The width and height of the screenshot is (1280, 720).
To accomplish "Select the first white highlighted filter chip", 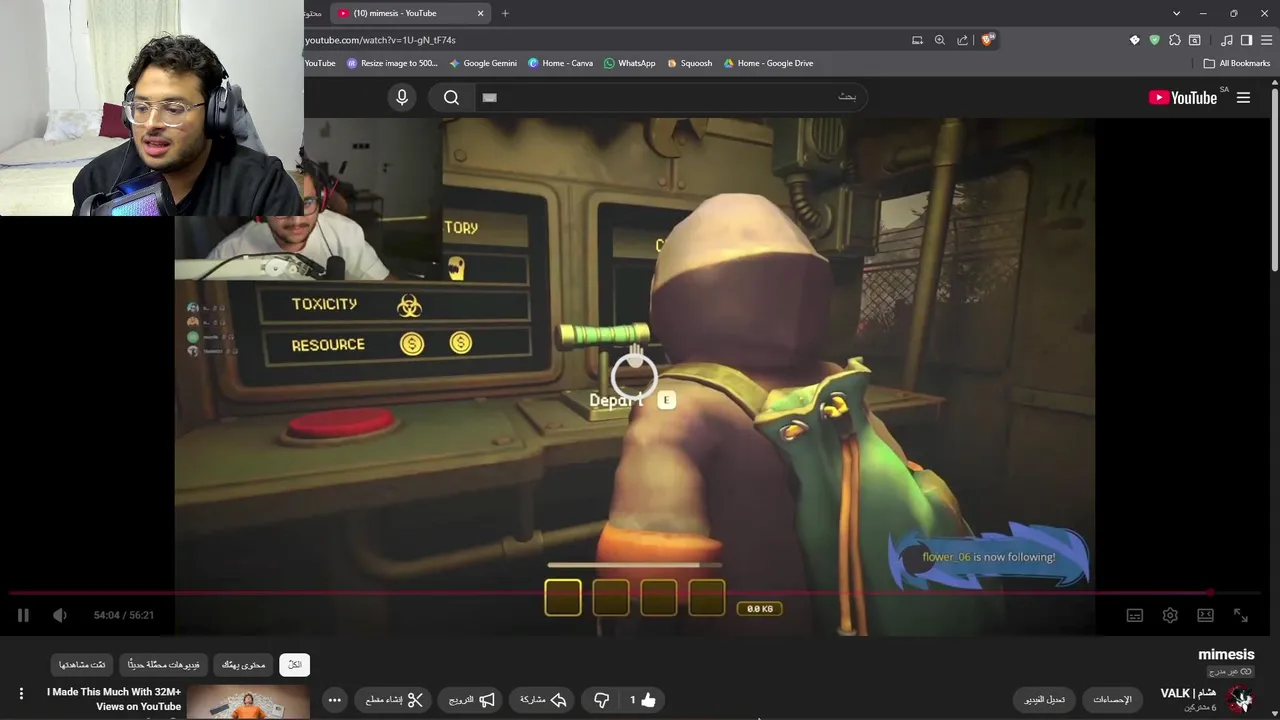I will click(x=294, y=665).
